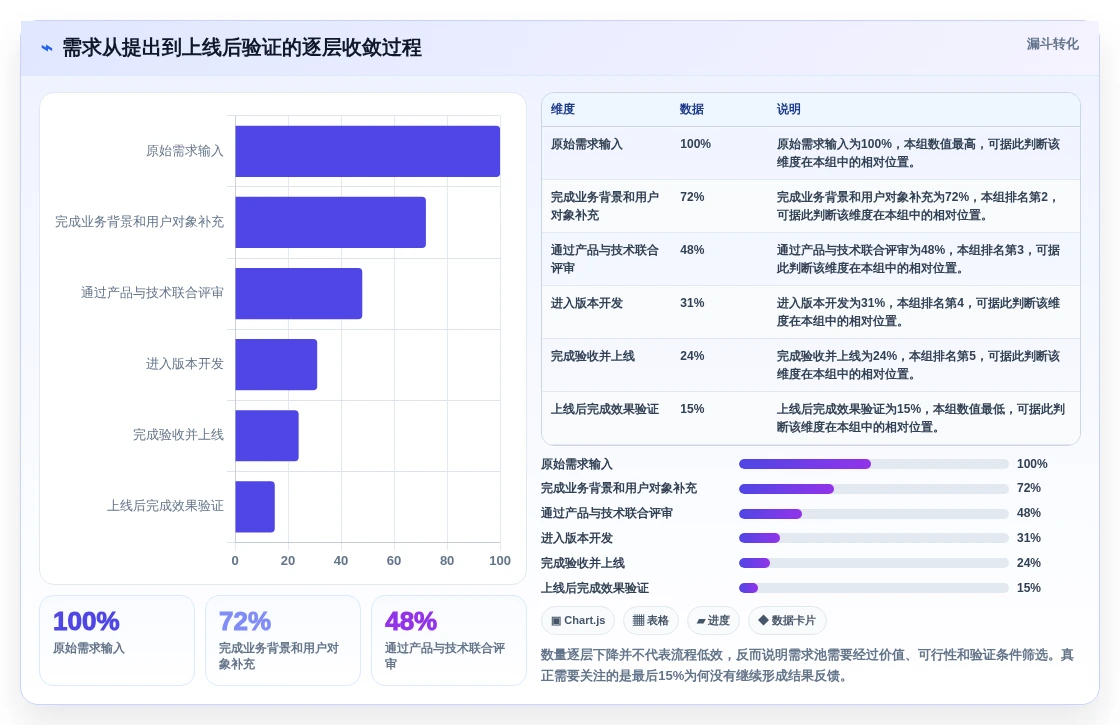This screenshot has height=725, width=1120.
Task: Click the 需求从提出到上线后验证 title
Action: (x=241, y=48)
